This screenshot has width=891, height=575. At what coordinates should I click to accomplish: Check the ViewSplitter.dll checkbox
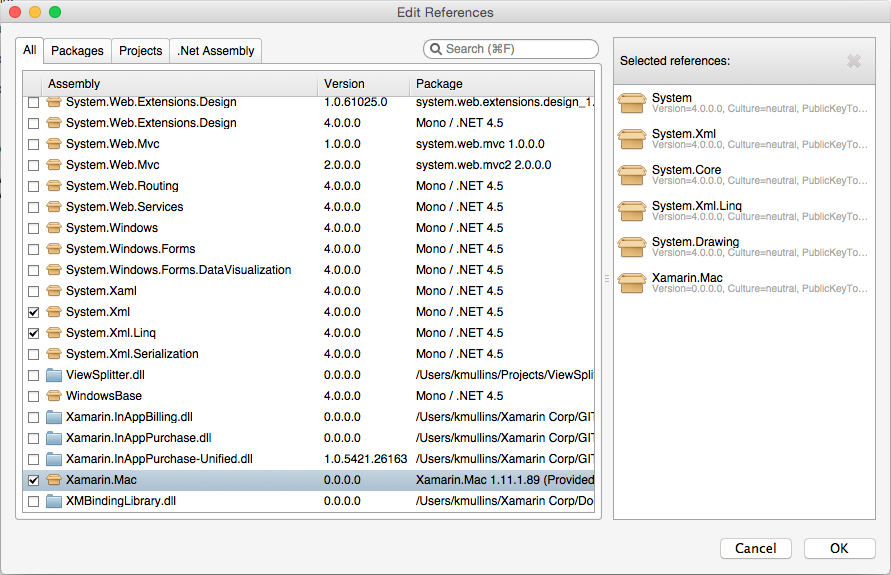[x=34, y=376]
